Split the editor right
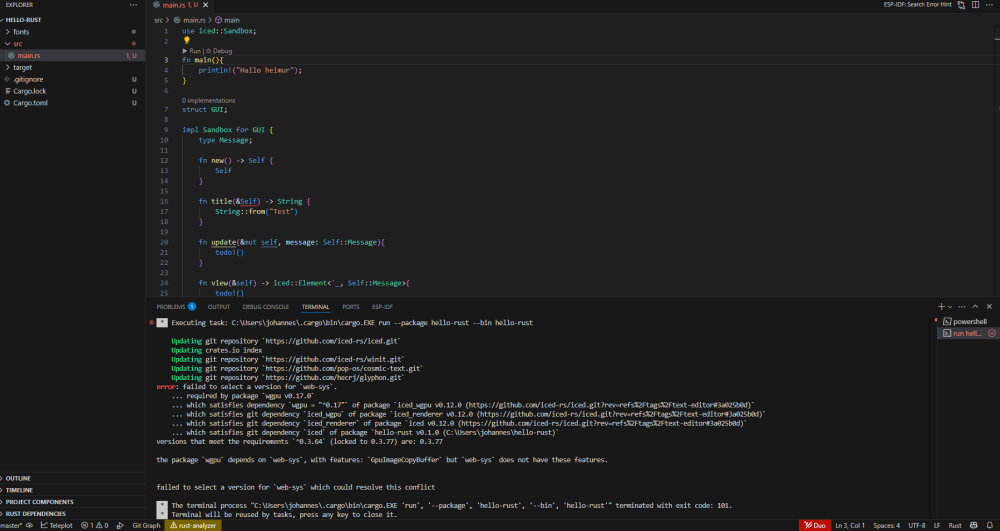Viewport: 1000px width, 531px height. click(975, 4)
